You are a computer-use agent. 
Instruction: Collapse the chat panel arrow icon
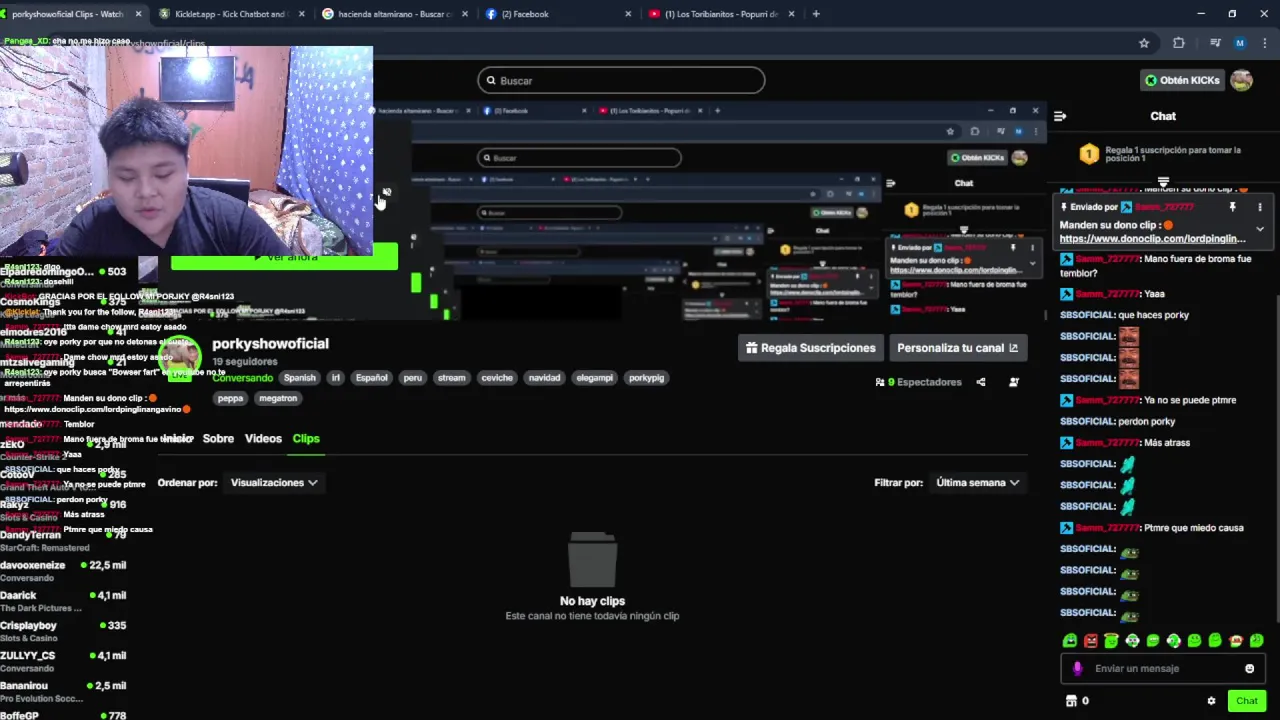[x=1060, y=116]
